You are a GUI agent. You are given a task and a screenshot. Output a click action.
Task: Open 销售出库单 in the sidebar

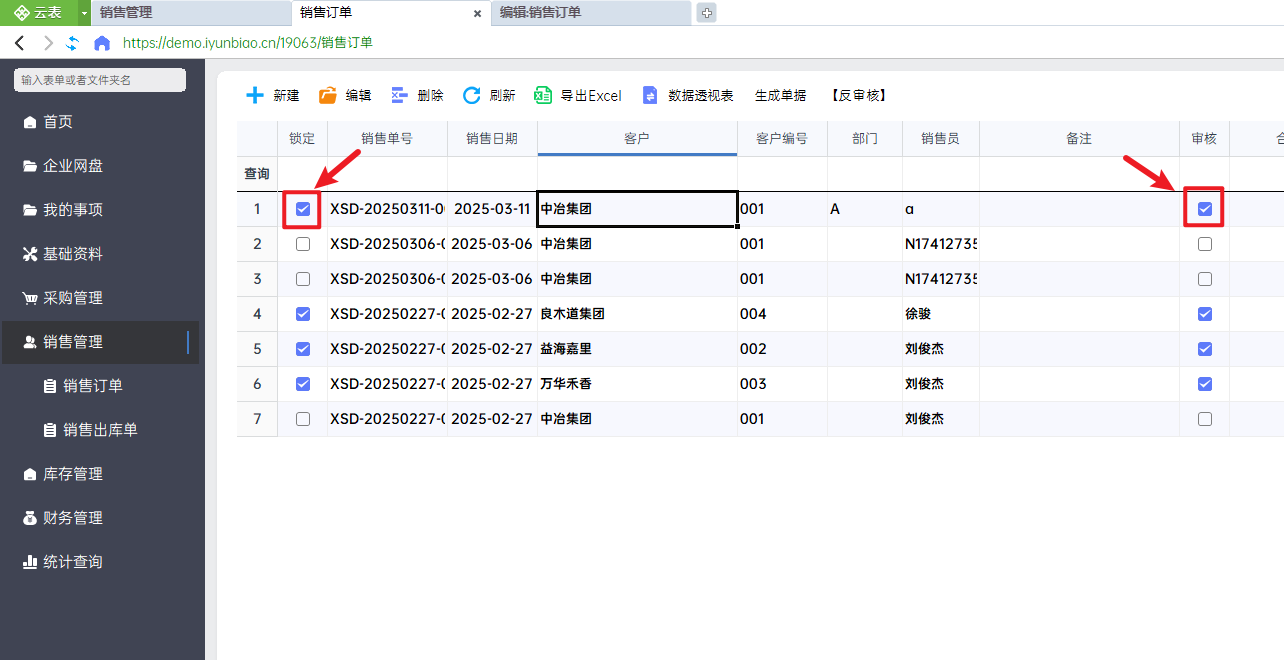(x=100, y=430)
